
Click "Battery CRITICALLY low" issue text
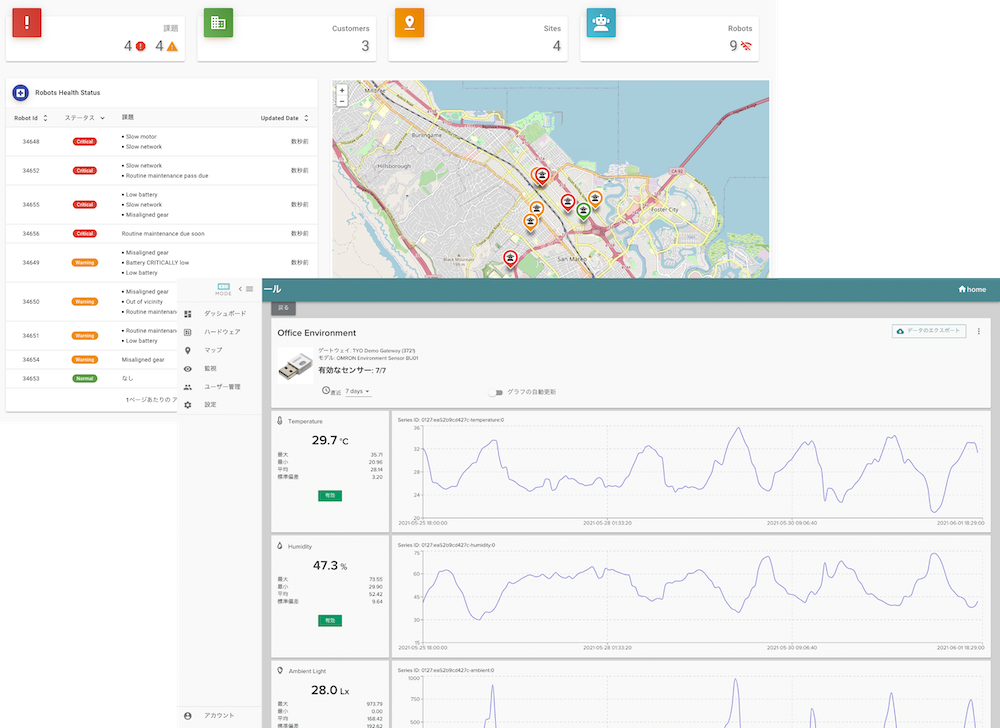tap(157, 263)
